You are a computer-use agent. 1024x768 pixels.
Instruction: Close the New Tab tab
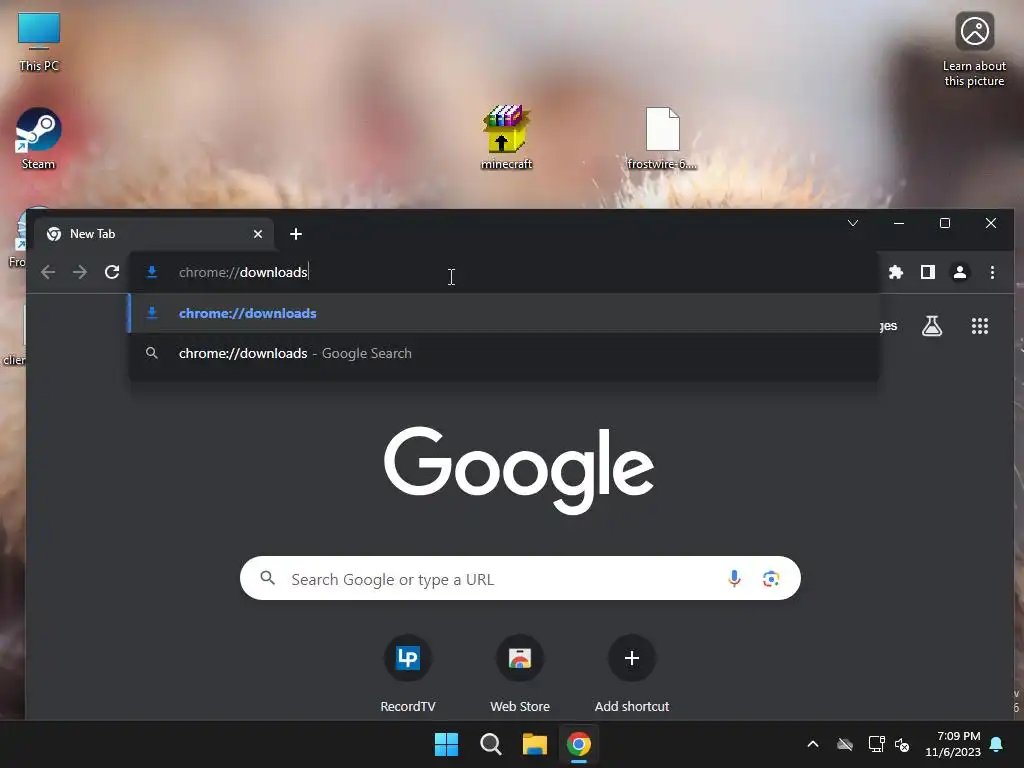258,234
